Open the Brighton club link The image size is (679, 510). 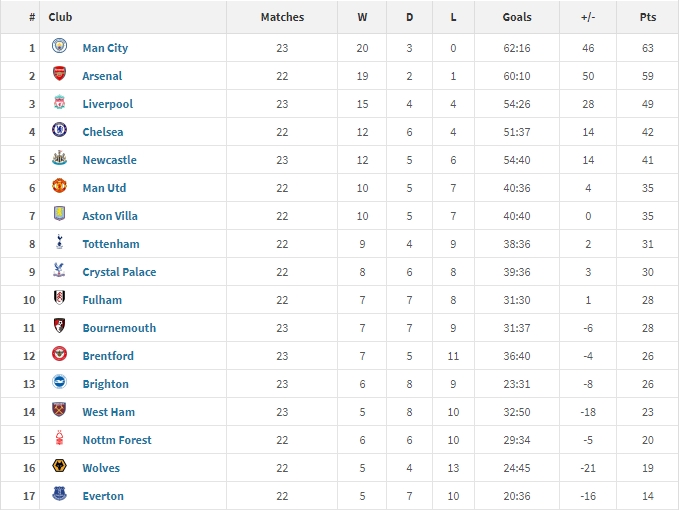pos(105,384)
